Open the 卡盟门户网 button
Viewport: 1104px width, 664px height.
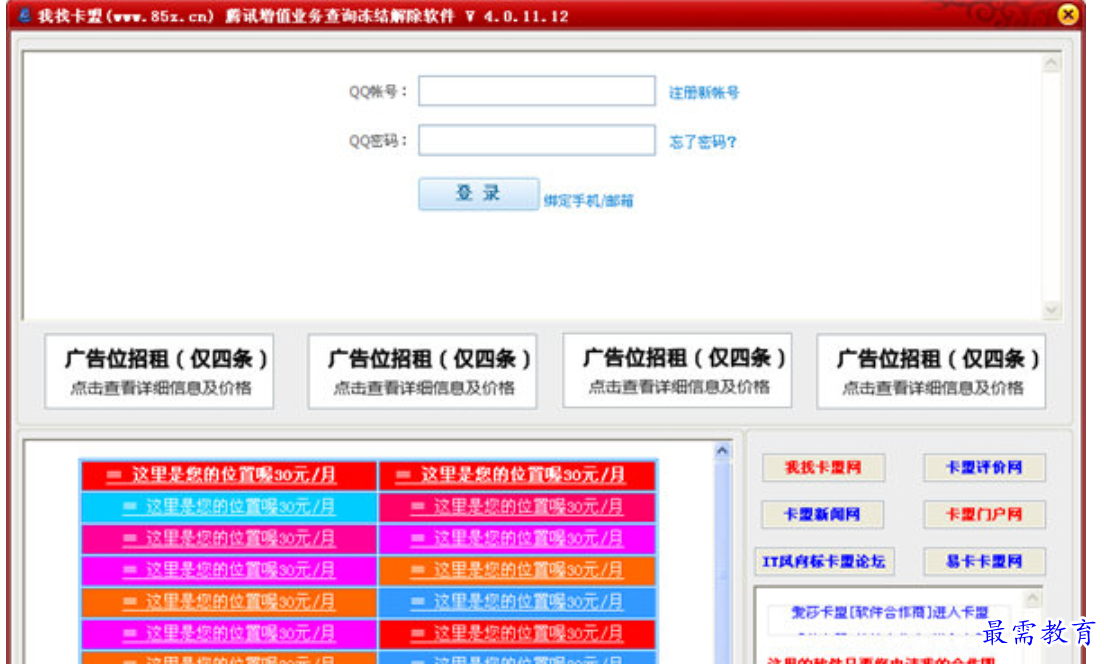tap(984, 515)
